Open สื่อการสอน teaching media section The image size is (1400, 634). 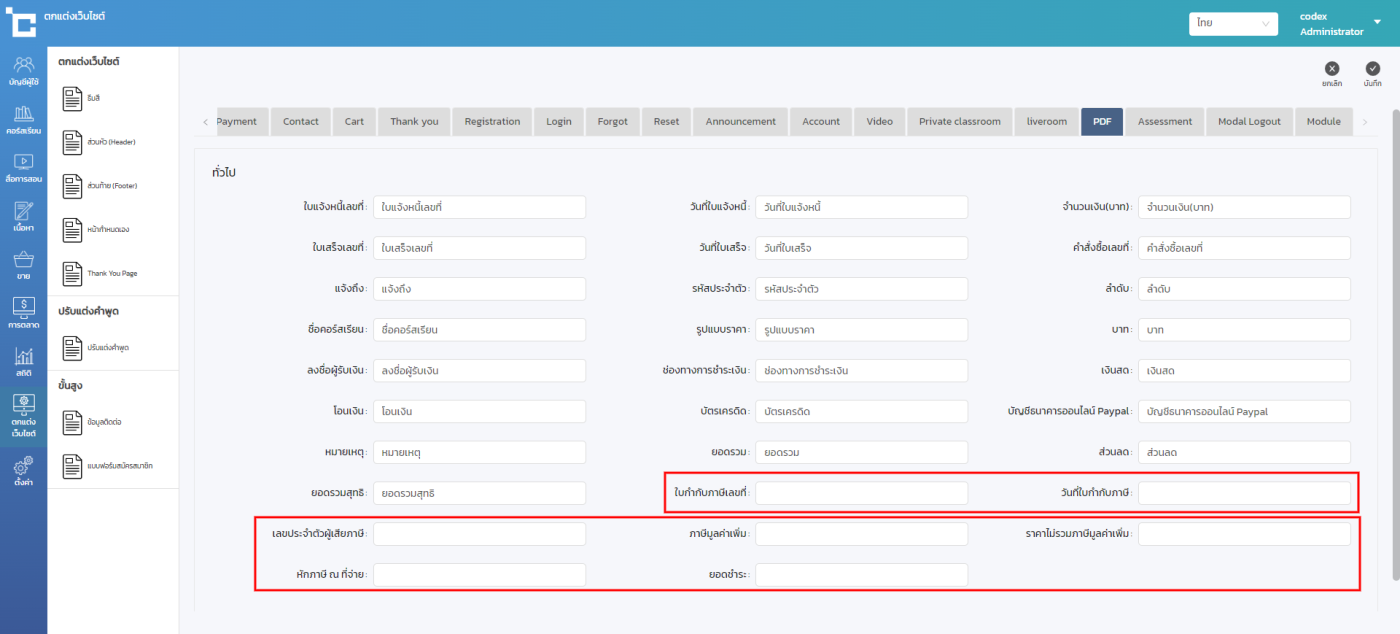(23, 167)
